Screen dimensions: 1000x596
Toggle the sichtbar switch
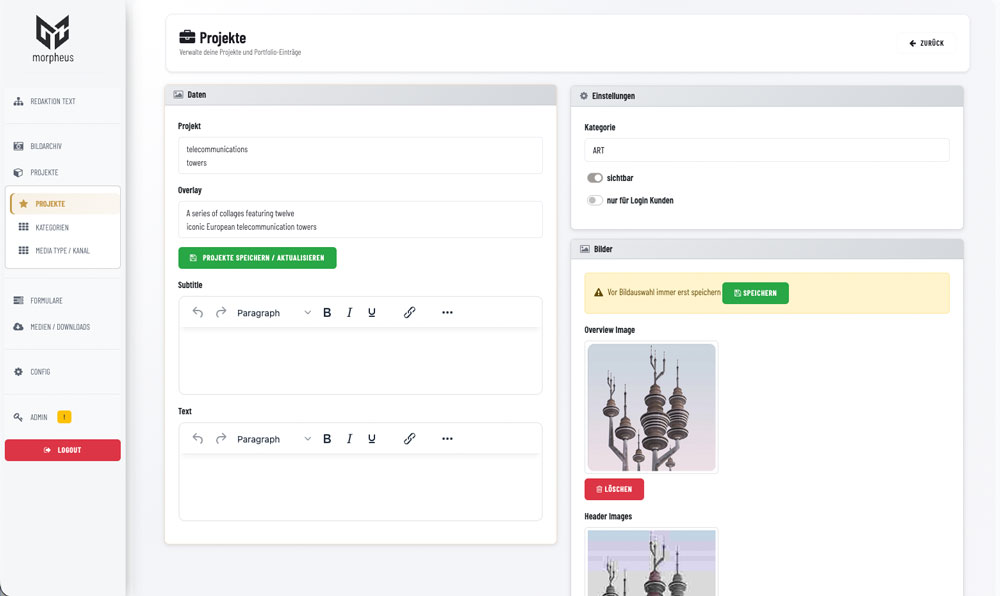coord(595,178)
